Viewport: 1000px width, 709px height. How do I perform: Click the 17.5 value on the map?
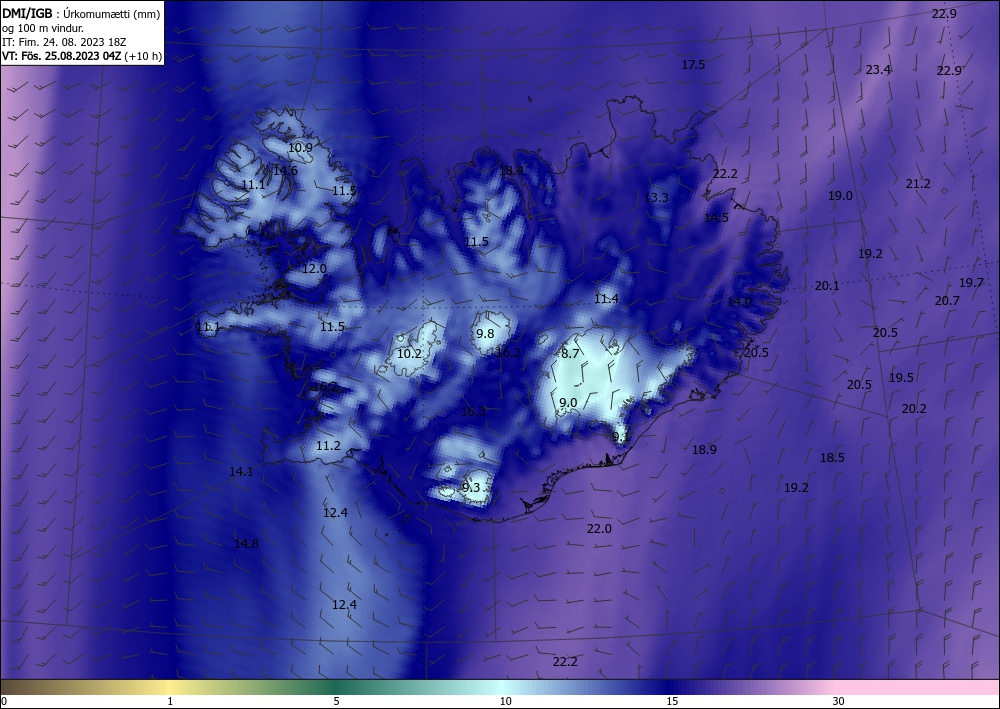click(693, 64)
